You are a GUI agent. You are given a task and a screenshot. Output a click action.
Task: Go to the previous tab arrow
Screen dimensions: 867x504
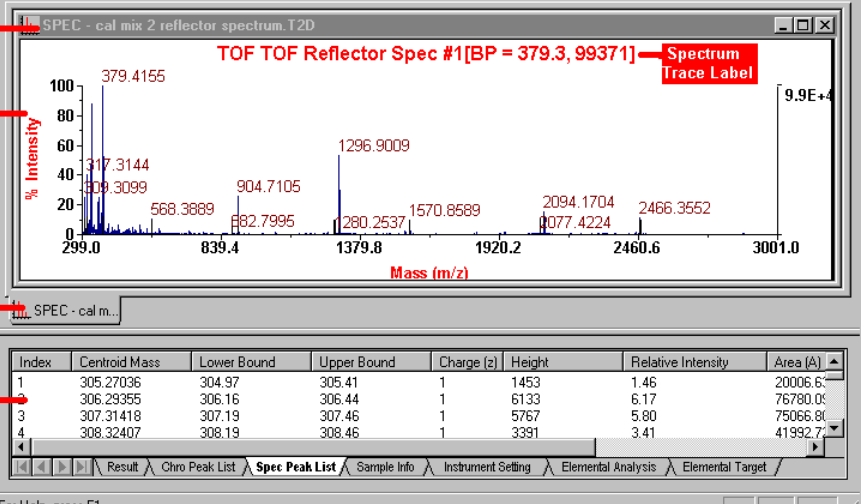(42, 467)
